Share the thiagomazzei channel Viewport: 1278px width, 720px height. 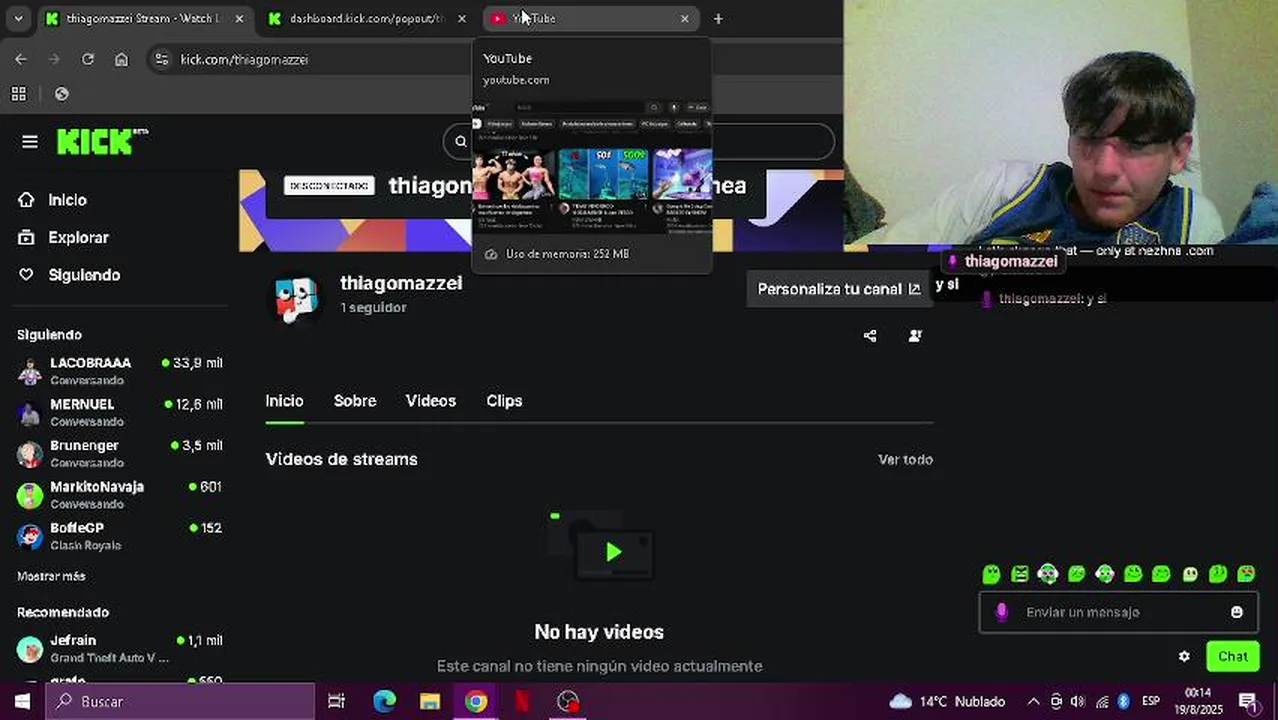pyautogui.click(x=870, y=336)
